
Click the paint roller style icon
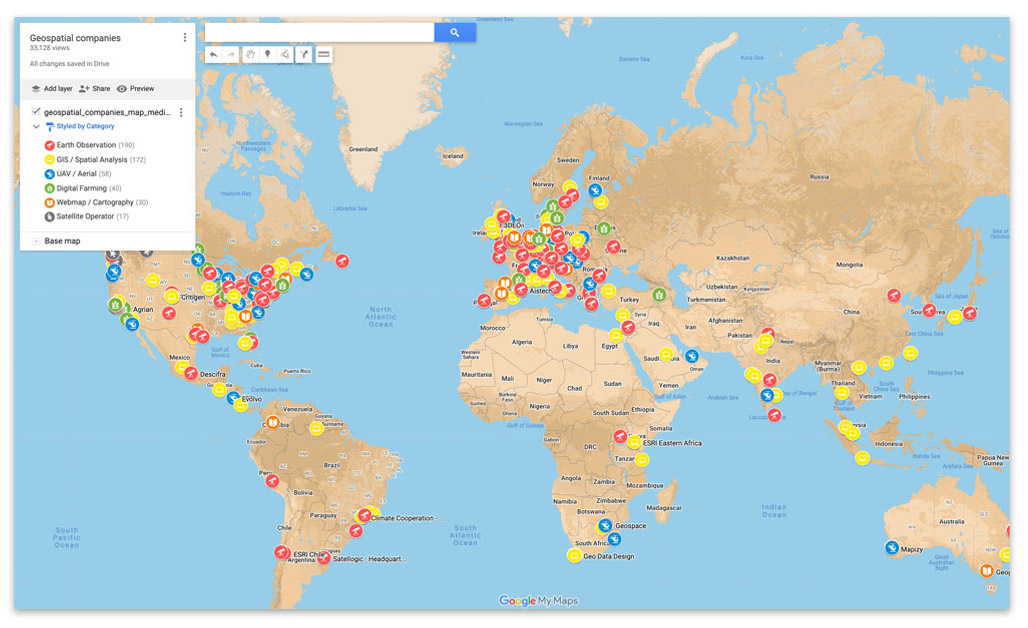[x=50, y=127]
